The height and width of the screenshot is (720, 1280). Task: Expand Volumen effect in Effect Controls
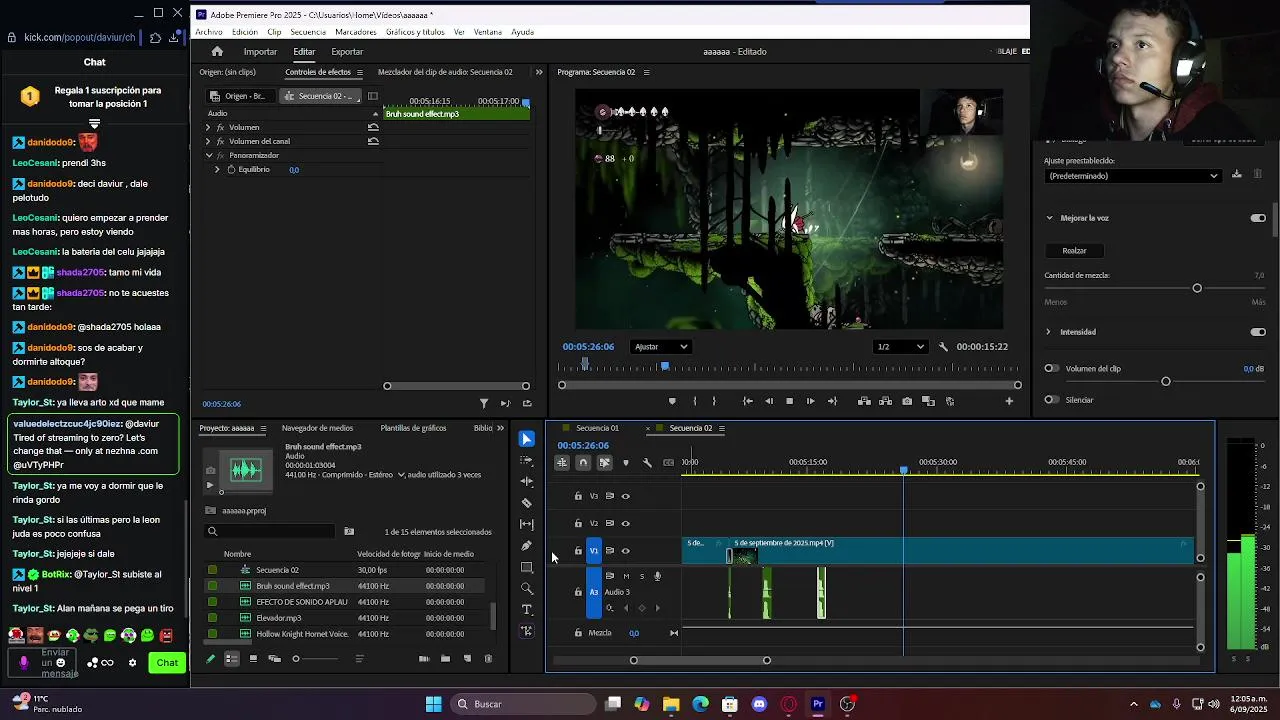coord(208,127)
